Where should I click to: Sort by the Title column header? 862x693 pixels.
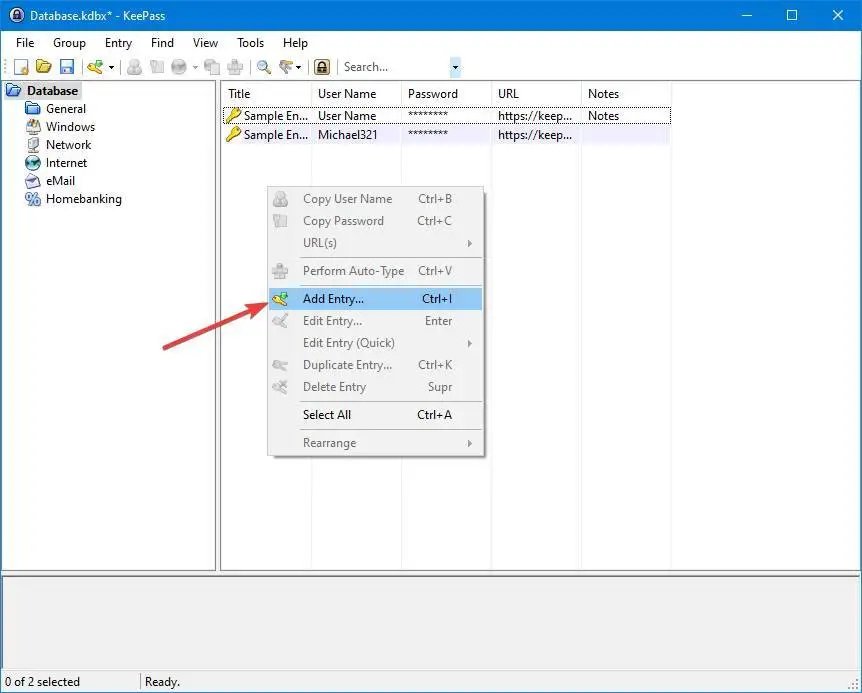(267, 94)
